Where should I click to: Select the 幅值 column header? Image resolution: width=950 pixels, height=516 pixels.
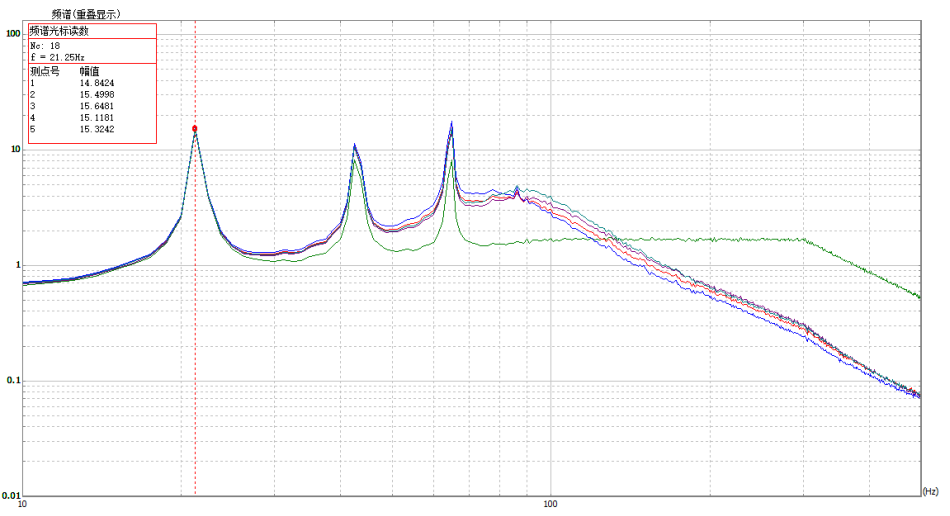(90, 71)
